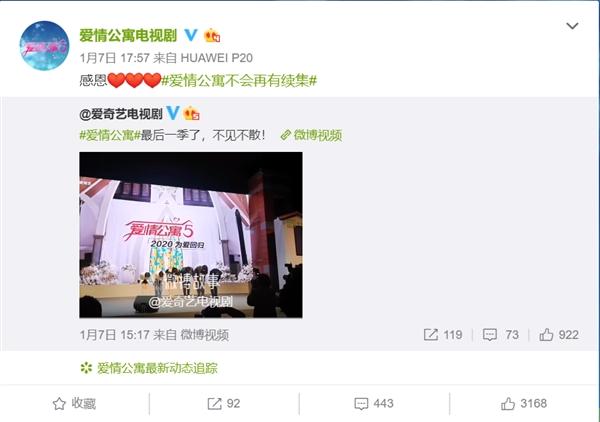Click the repost button showing 92
This screenshot has height=422, width=600.
224,404
